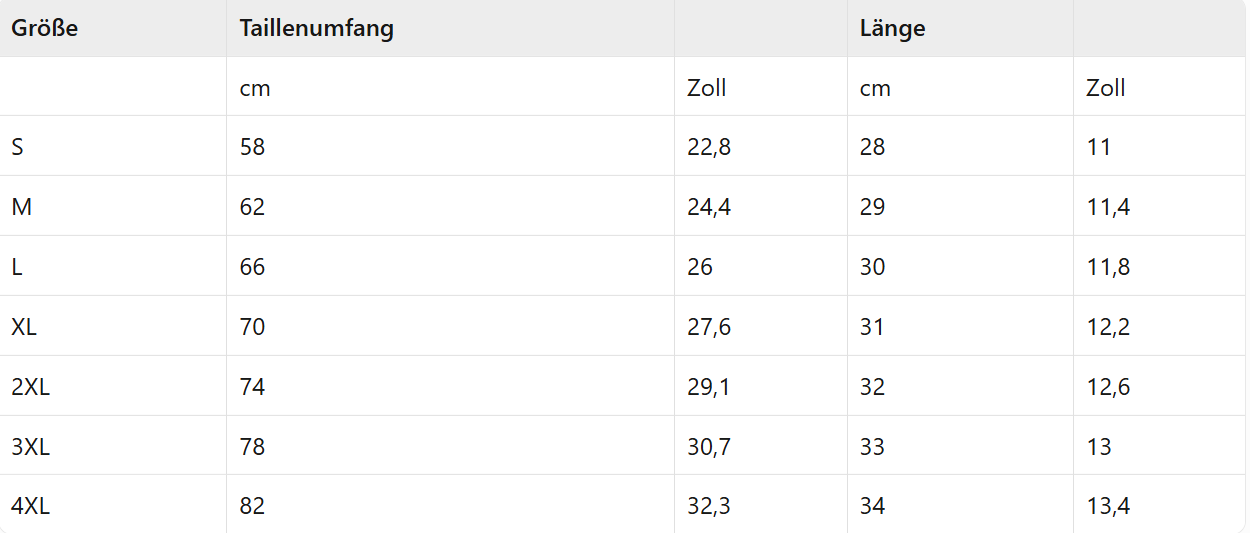This screenshot has height=533, width=1250.
Task: Click the Taillenumfang column header
Action: [317, 28]
